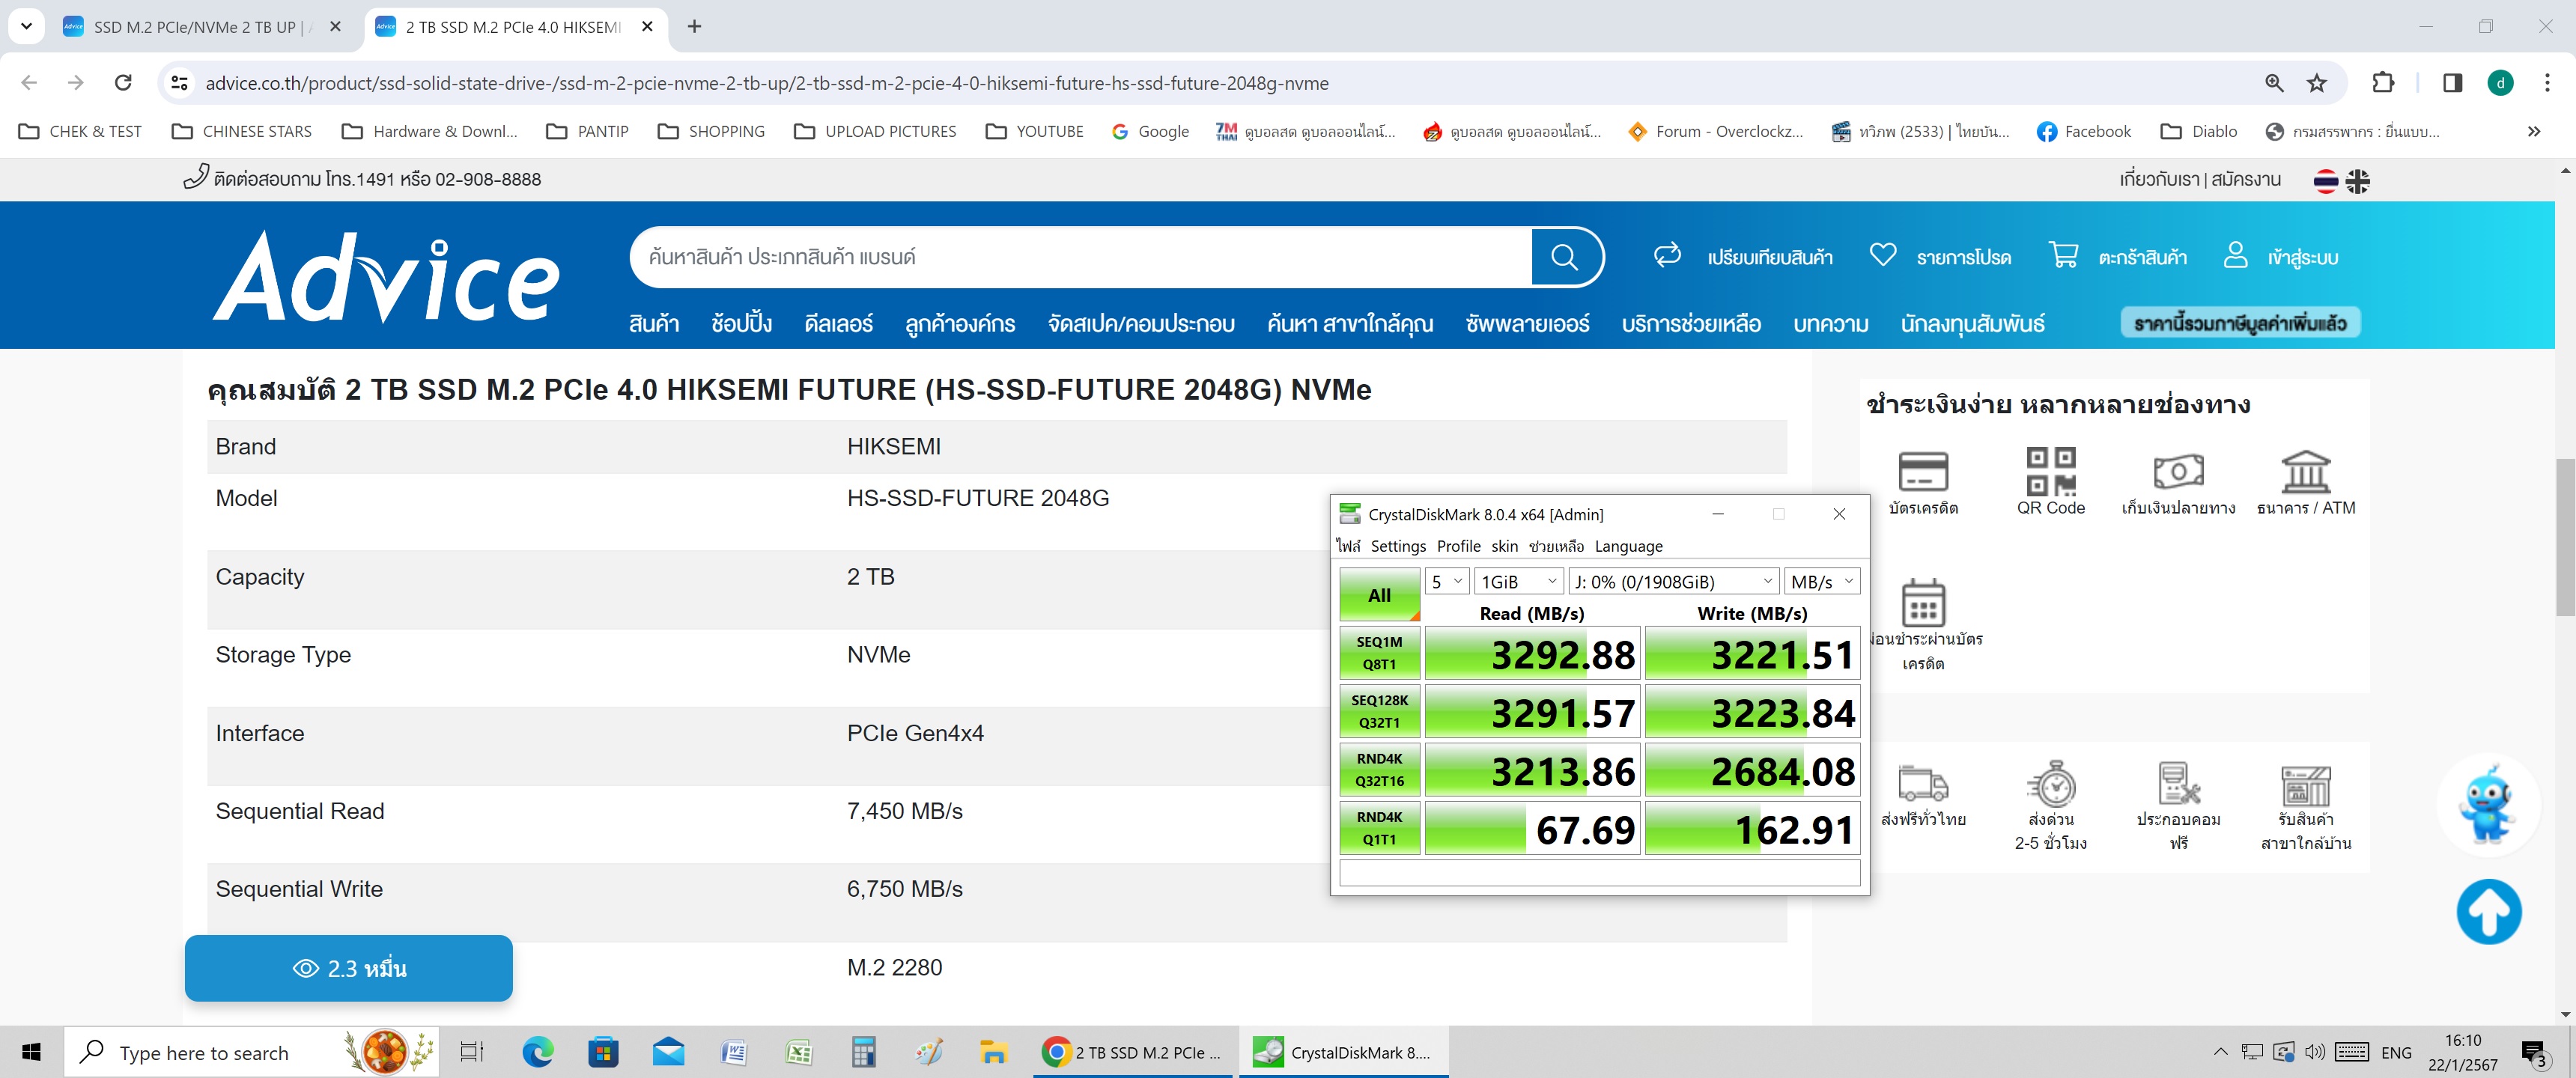
Task: Click the free PC assembly icon
Action: pyautogui.click(x=2179, y=783)
